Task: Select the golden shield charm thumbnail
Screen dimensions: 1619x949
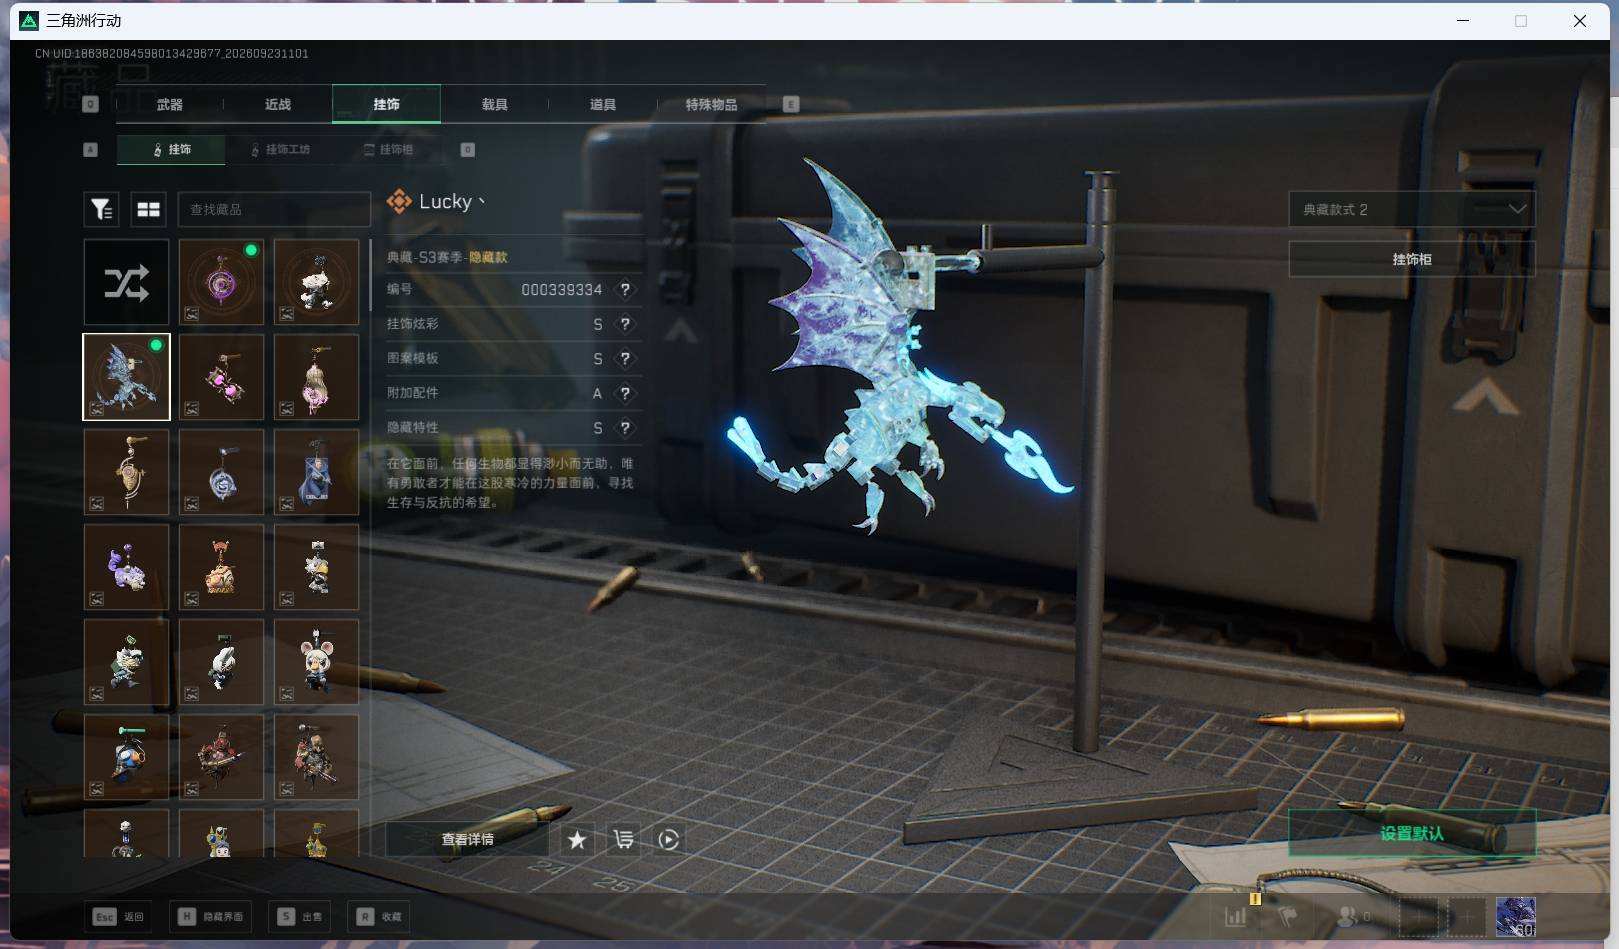Action: (x=126, y=472)
